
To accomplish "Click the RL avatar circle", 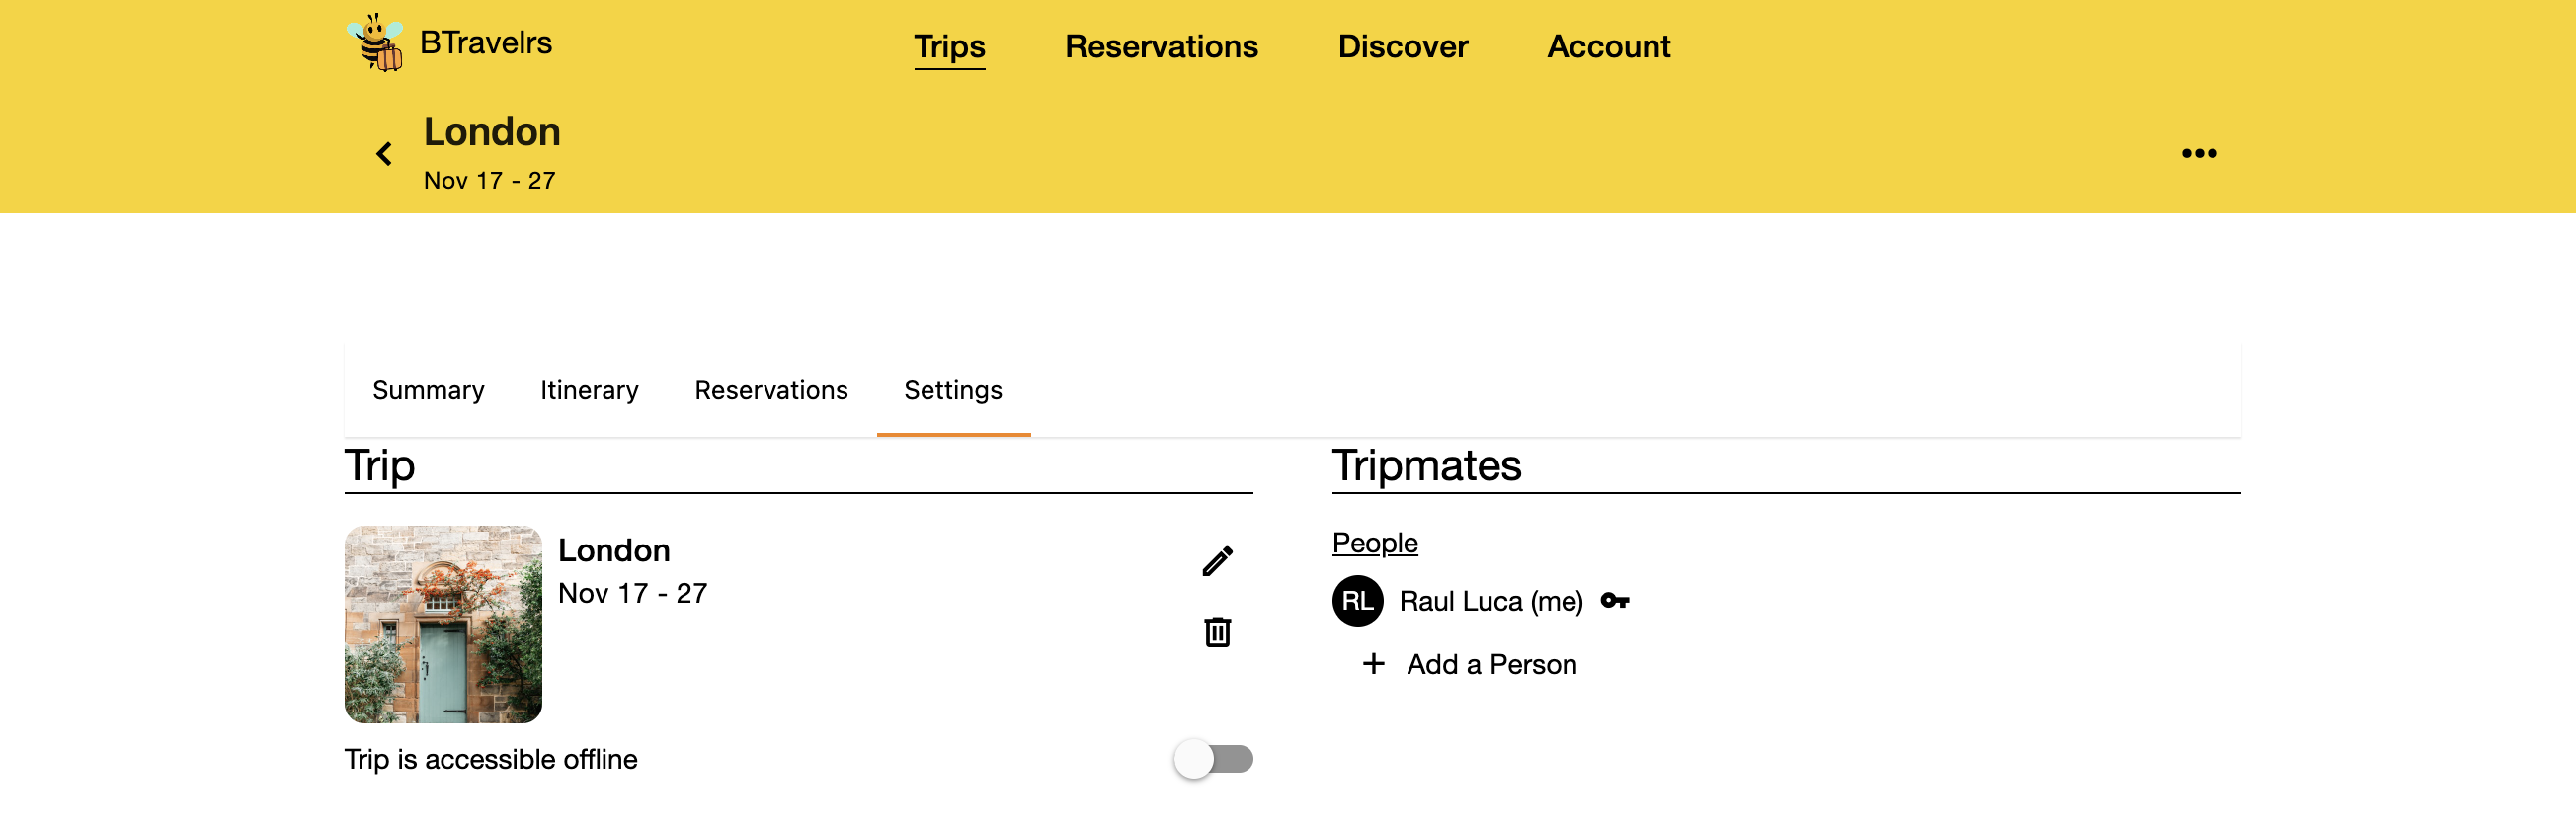I will [x=1357, y=601].
